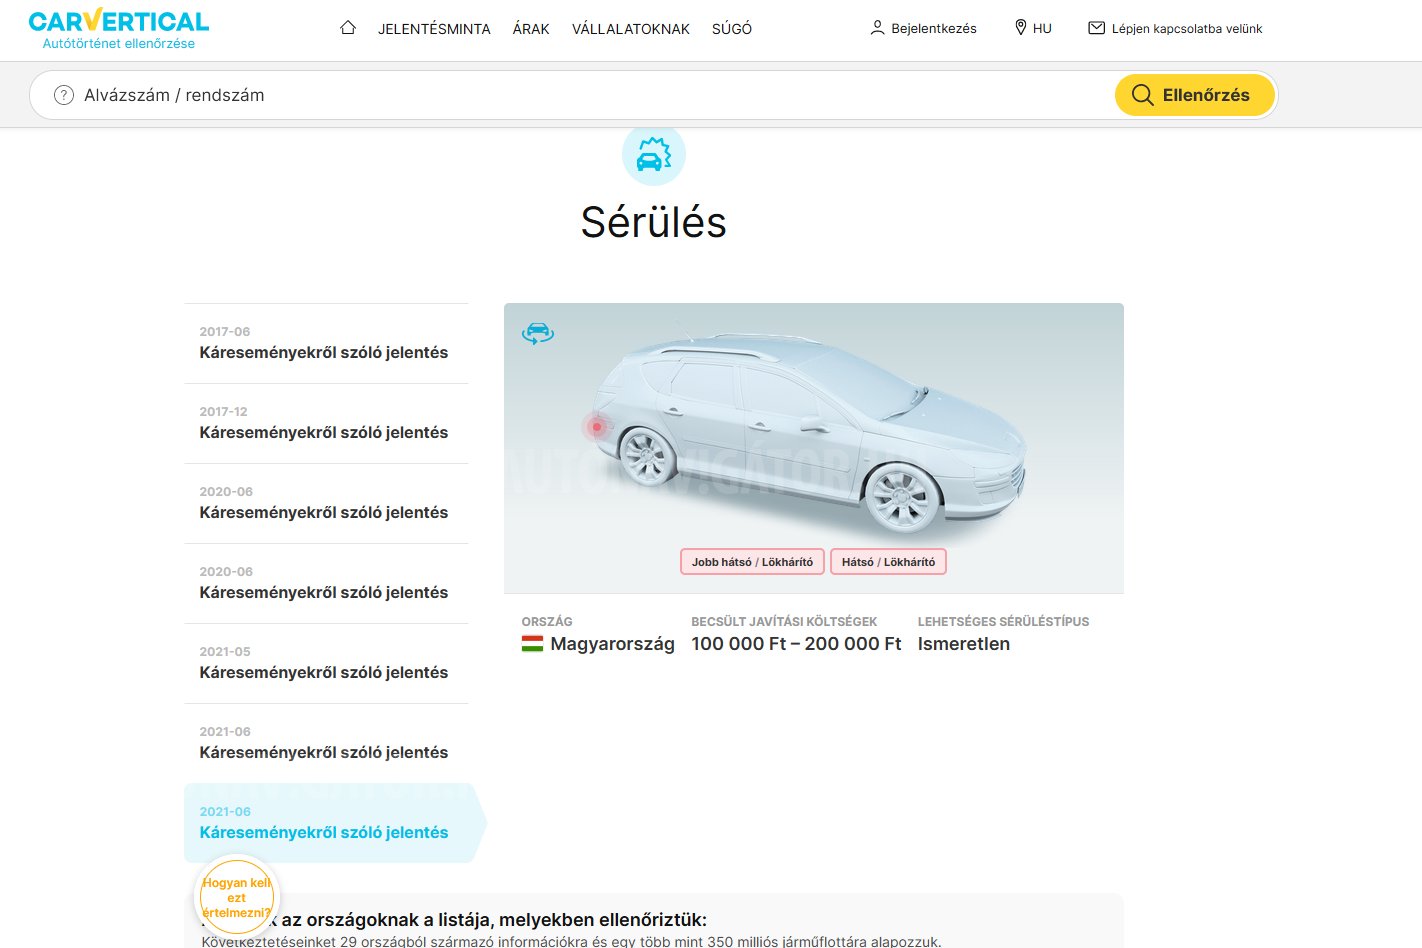
Task: Click the 360 rotate car view icon
Action: click(x=538, y=333)
